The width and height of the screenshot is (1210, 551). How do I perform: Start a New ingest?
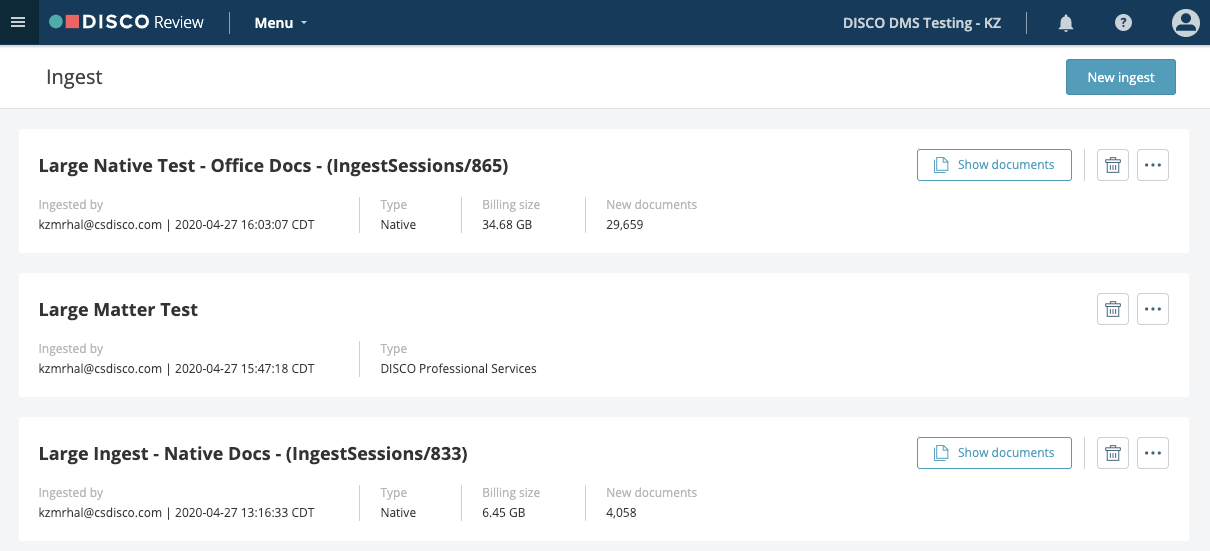pos(1121,77)
